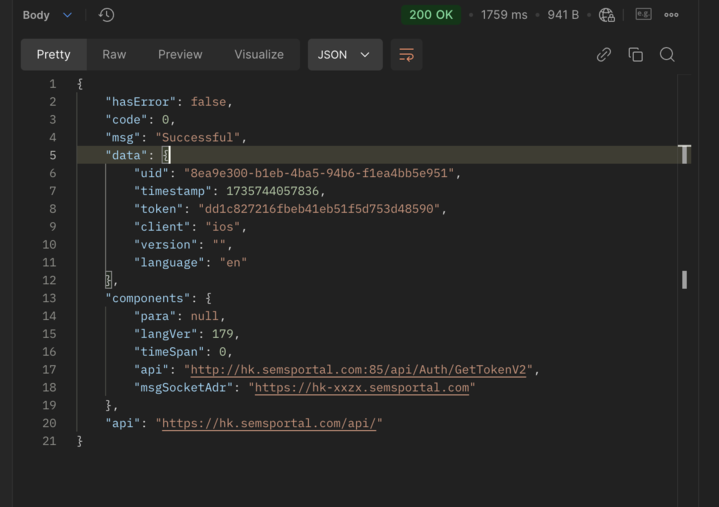Screen dimensions: 719x507
Task: Open search in response with magnifier icon
Action: [667, 55]
